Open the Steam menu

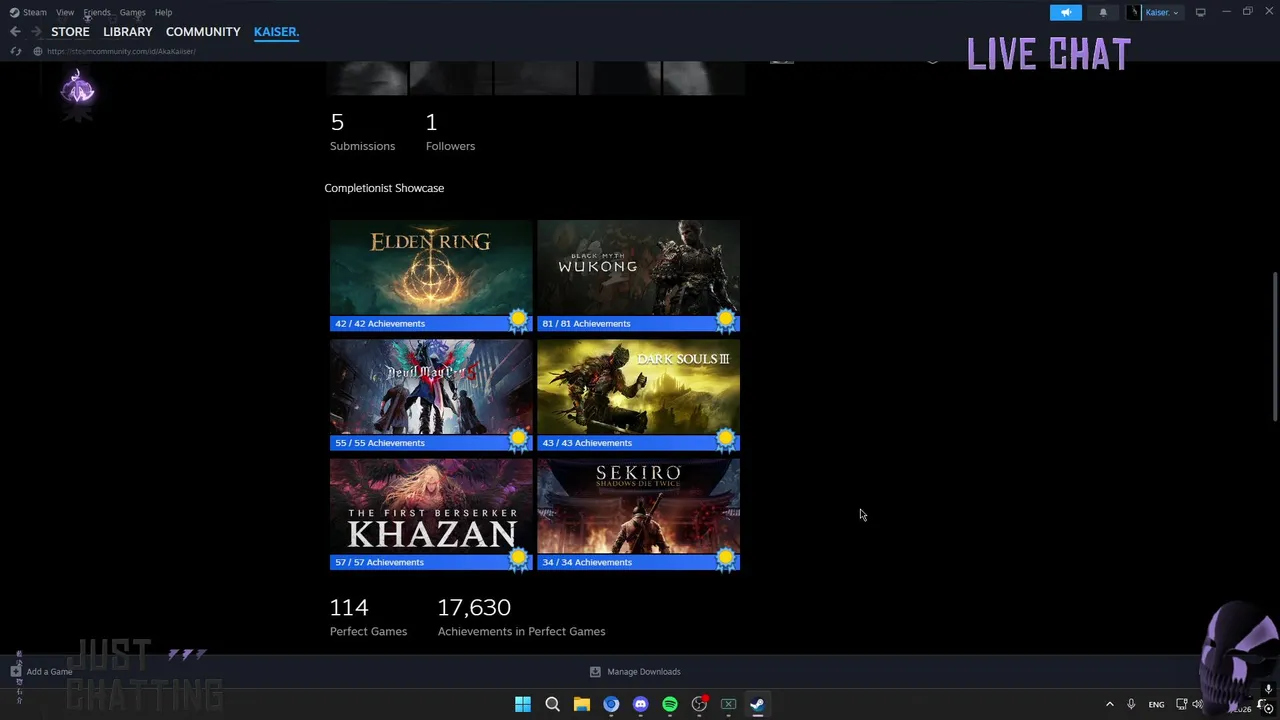pyautogui.click(x=28, y=12)
